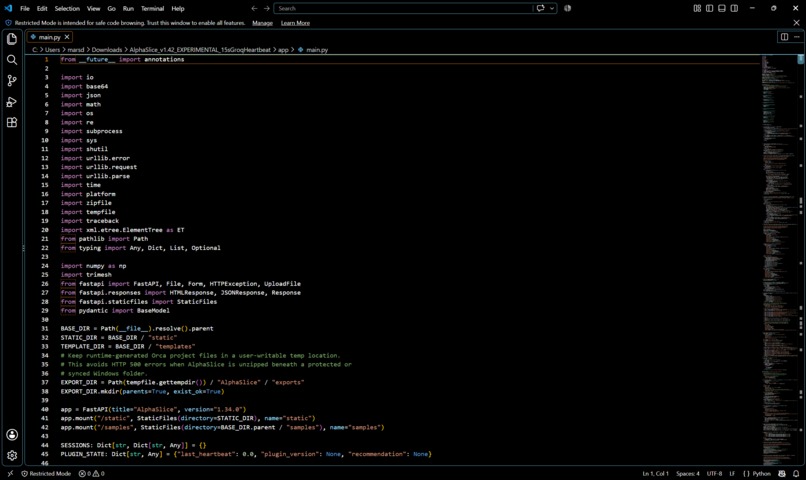Viewport: 806px width, 480px height.
Task: Open the Selection menu
Action: click(67, 8)
